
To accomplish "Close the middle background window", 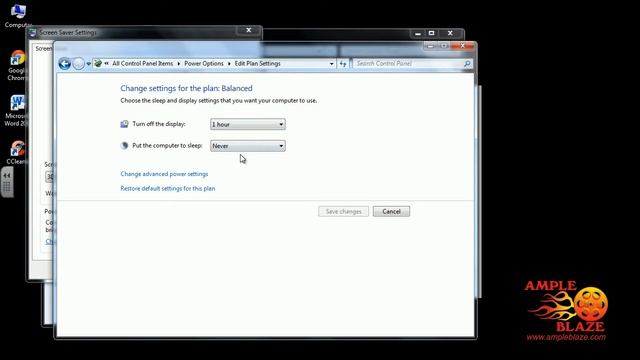I will [x=450, y=33].
